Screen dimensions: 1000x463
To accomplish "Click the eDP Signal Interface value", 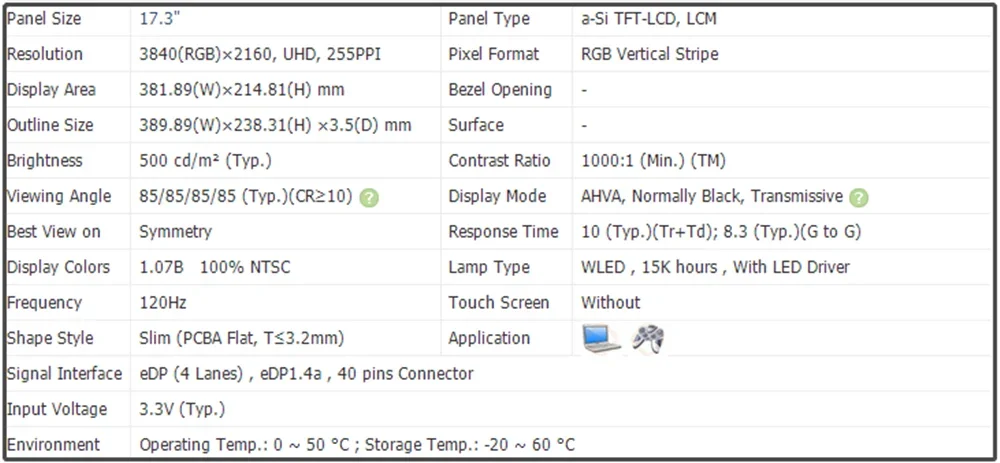I will coord(306,374).
